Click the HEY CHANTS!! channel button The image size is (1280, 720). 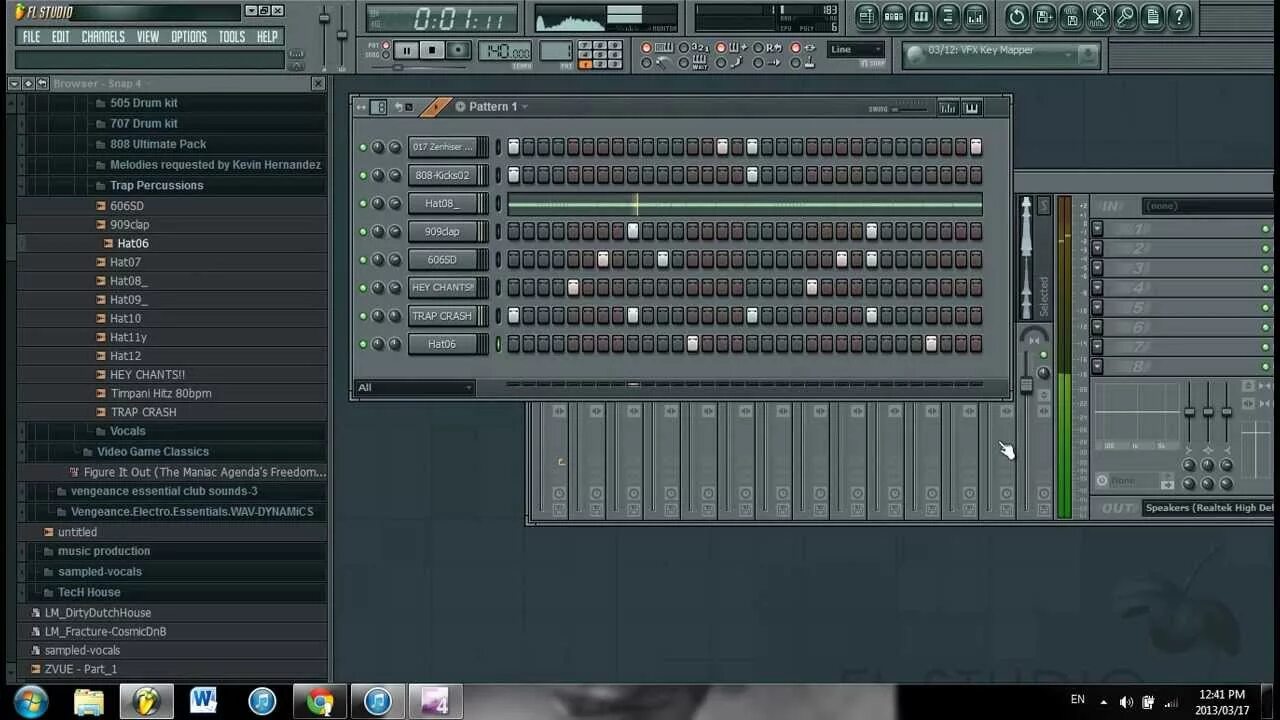coord(442,287)
